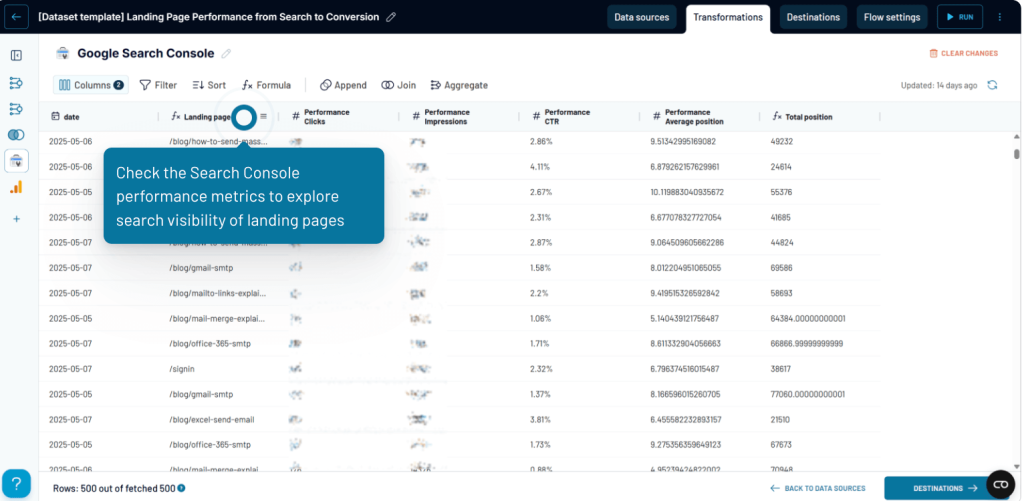Click the info icon next to fetched 500
Image resolution: width=1024 pixels, height=501 pixels.
(181, 488)
